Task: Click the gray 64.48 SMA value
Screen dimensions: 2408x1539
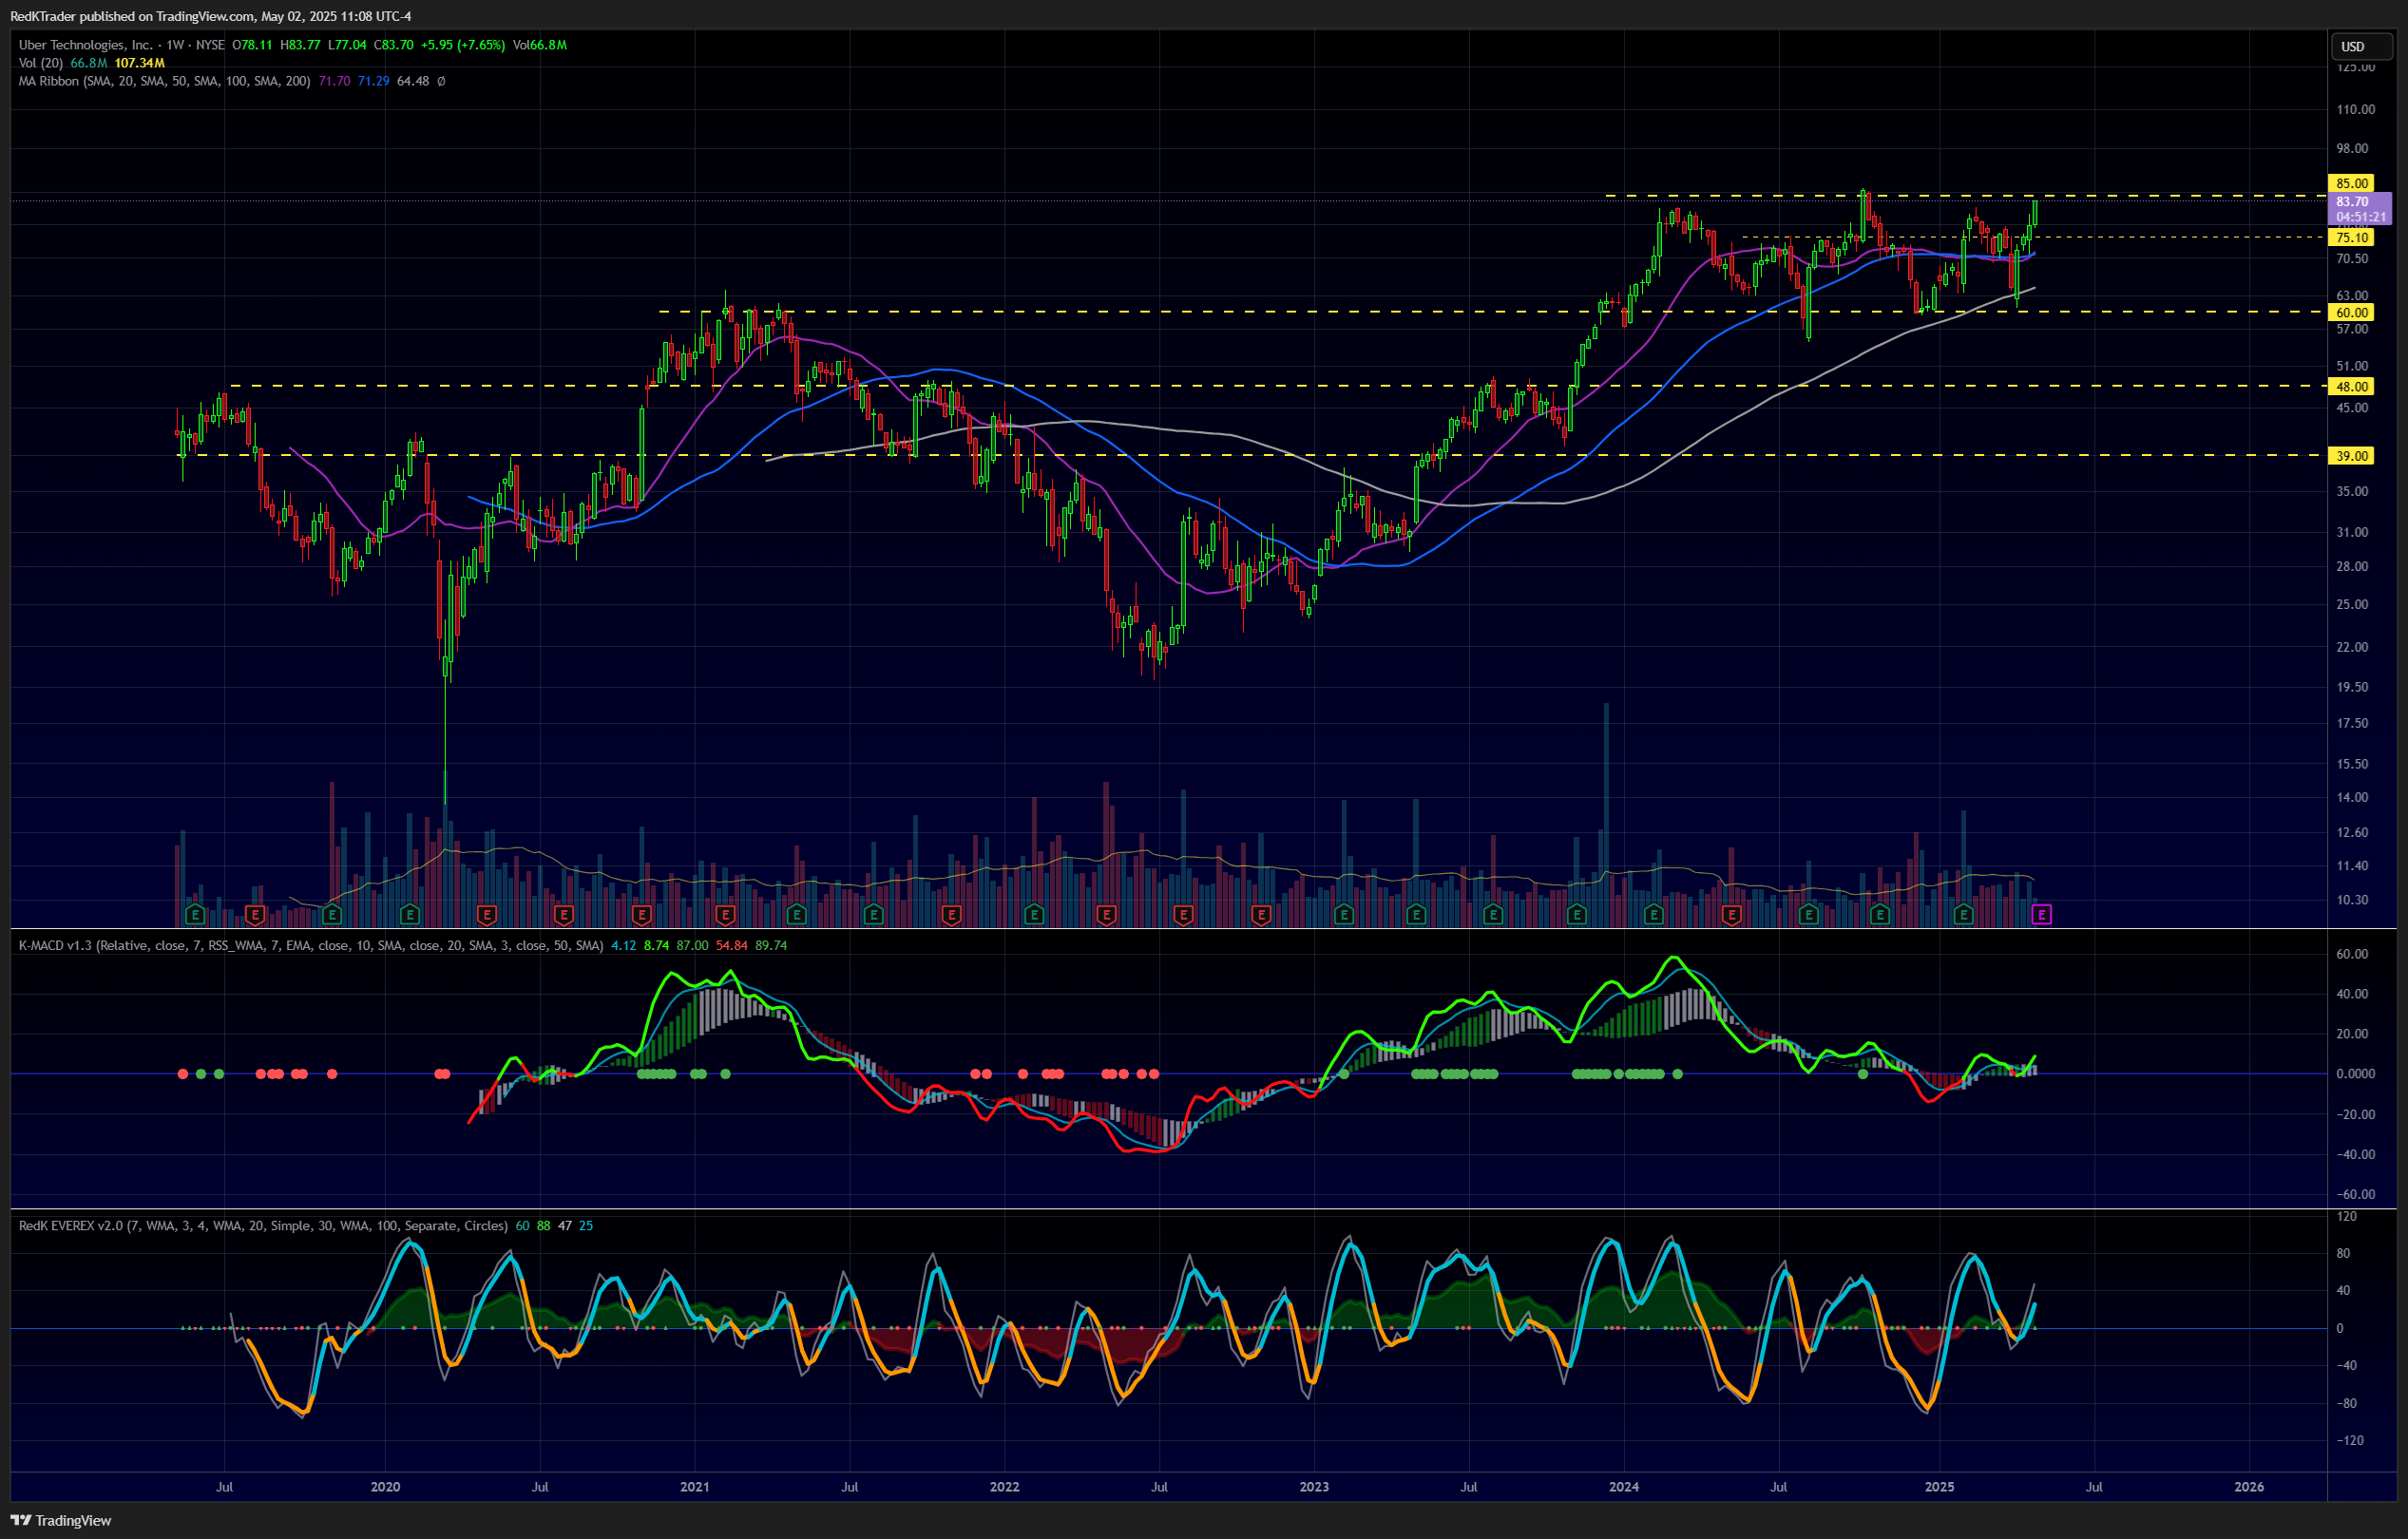Action: (x=413, y=81)
